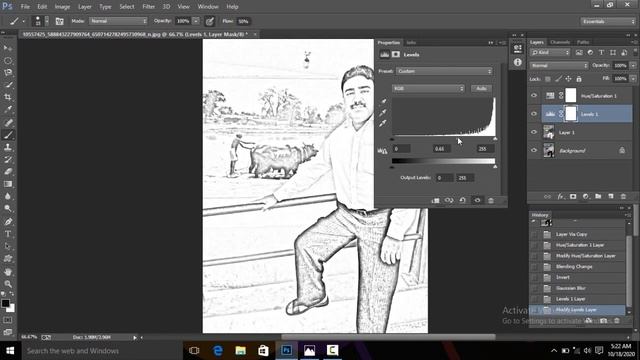Switch to the Channels tab
The height and width of the screenshot is (360, 640).
pyautogui.click(x=560, y=42)
